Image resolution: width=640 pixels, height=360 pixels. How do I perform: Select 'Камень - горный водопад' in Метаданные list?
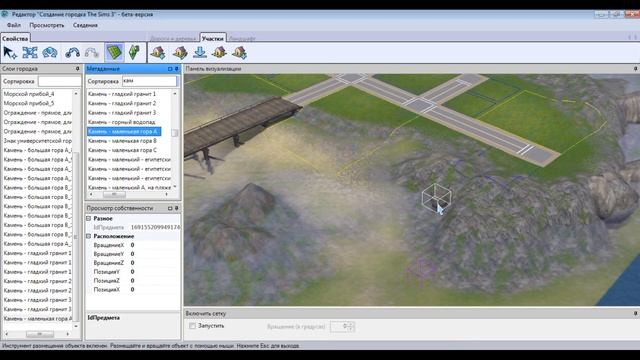(x=122, y=122)
